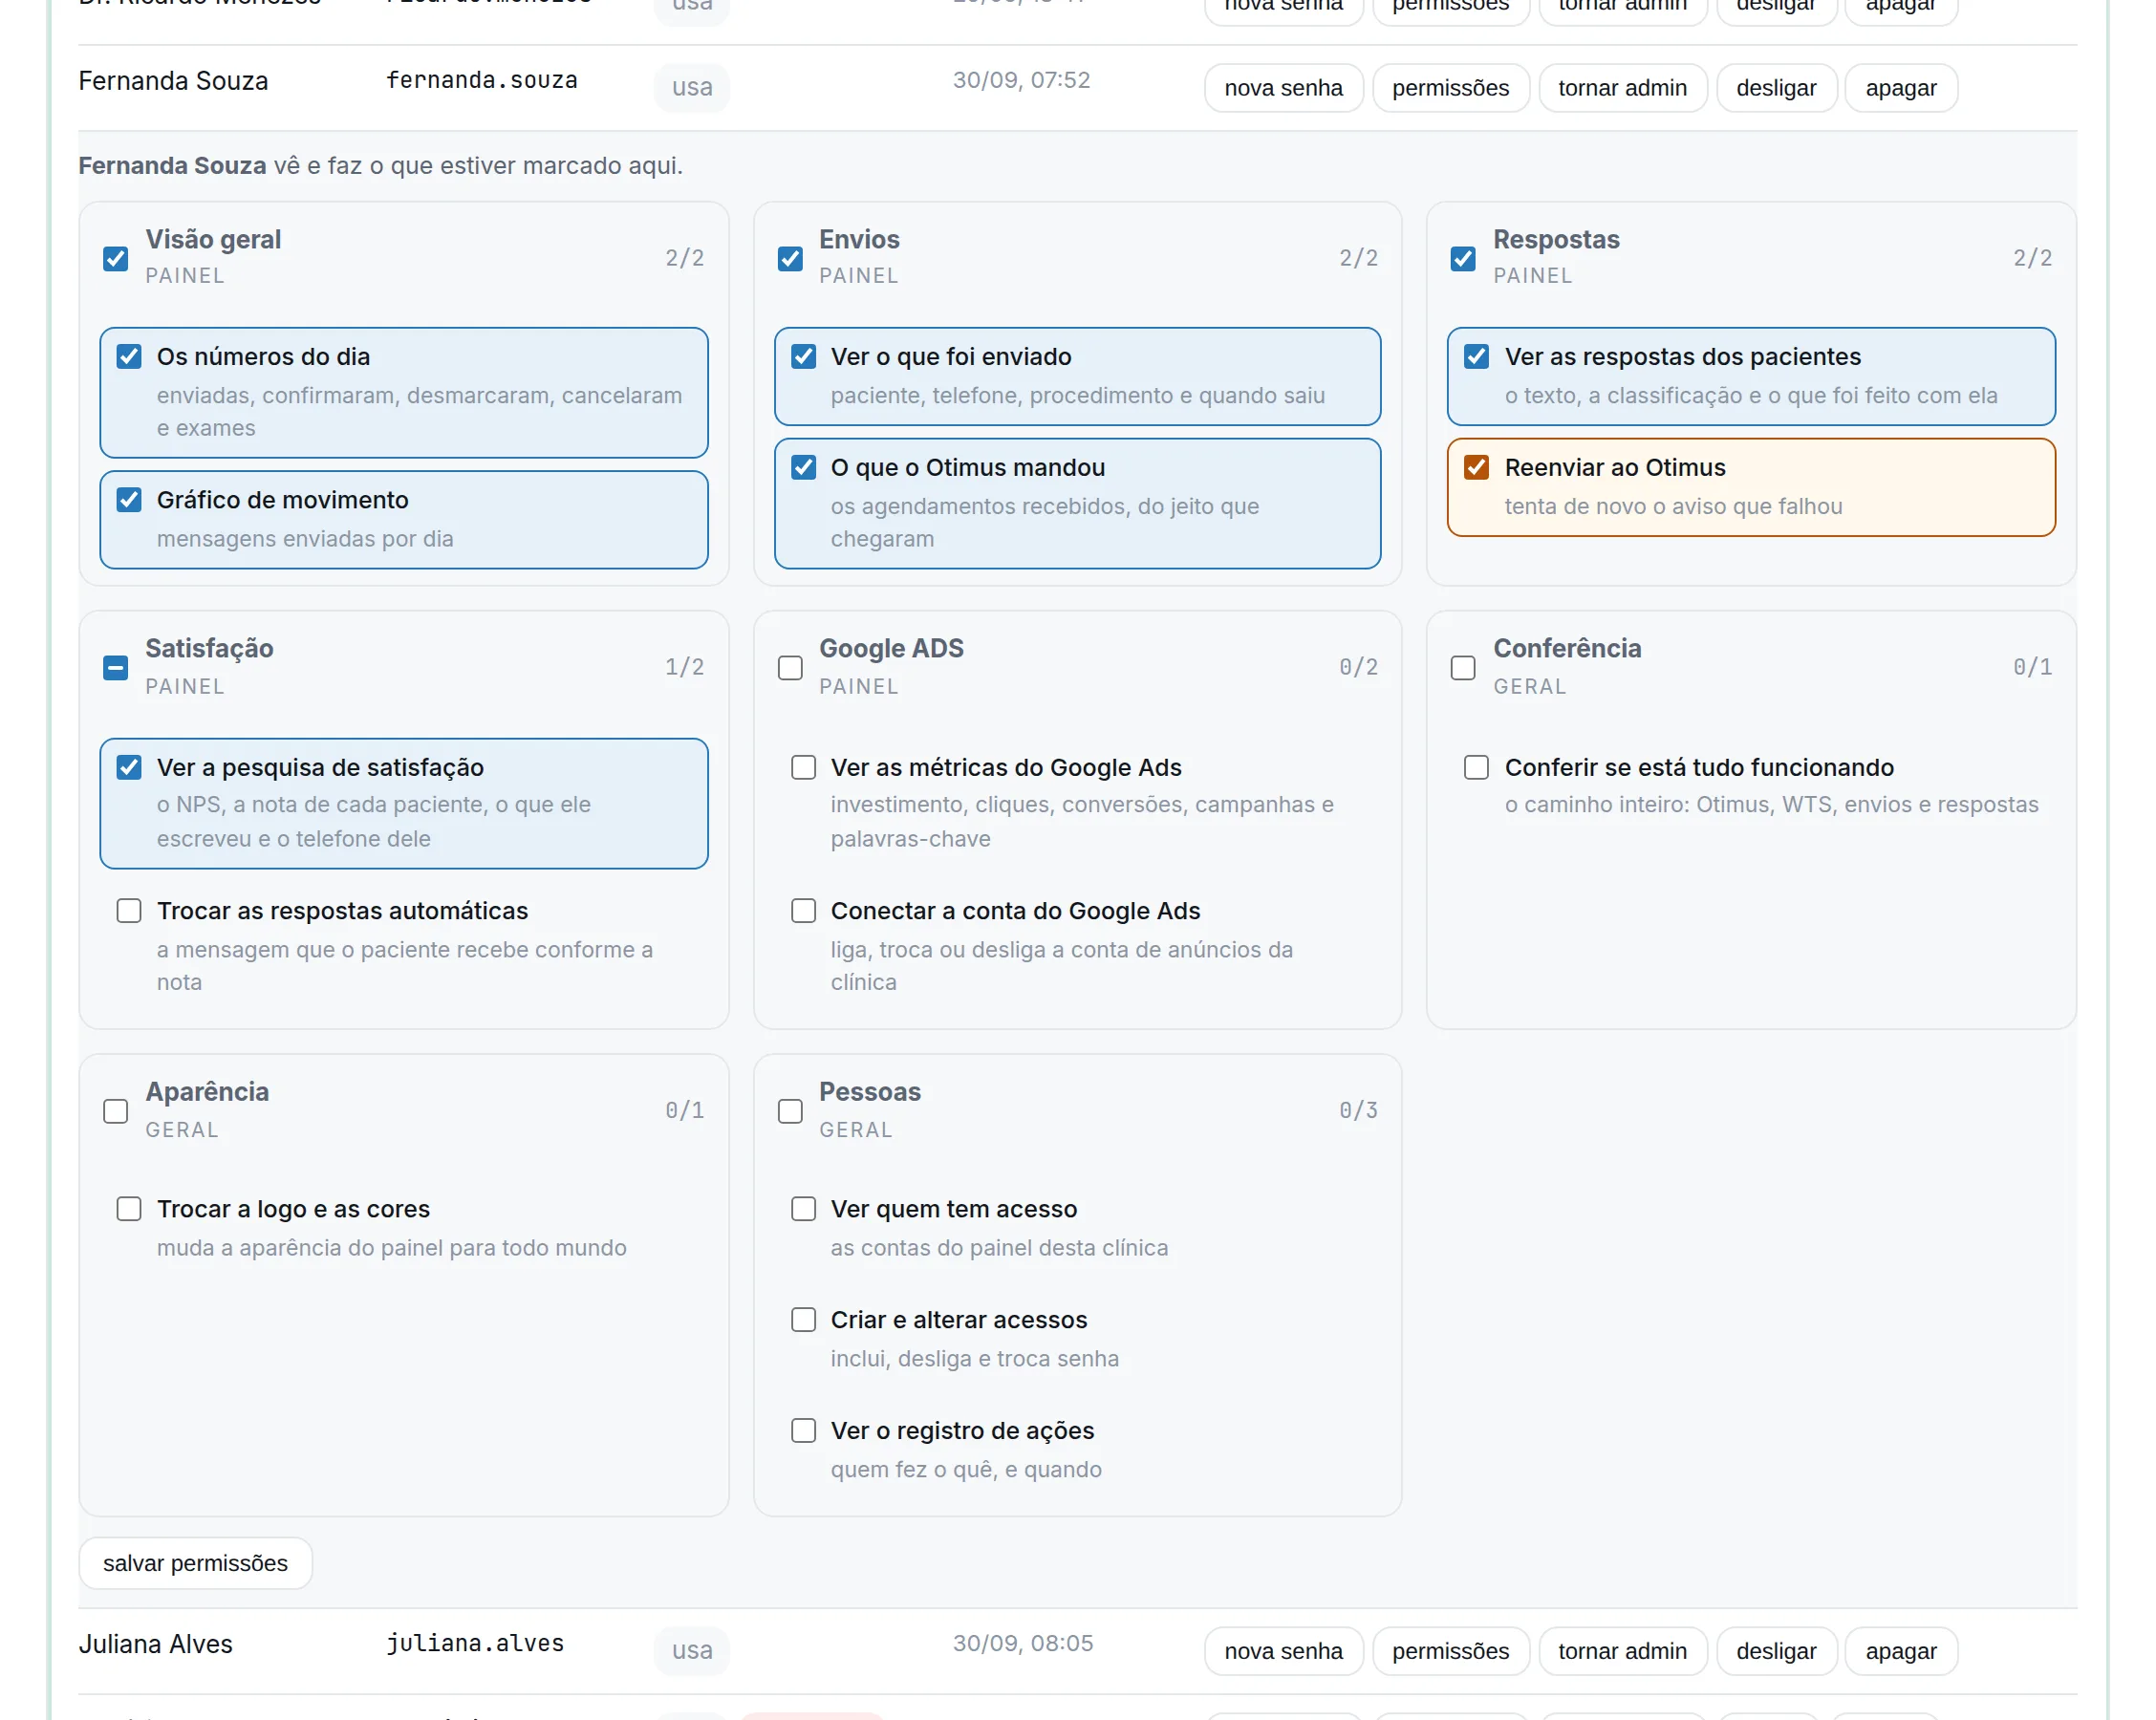Uncheck 'Os números do dia' permission
This screenshot has width=2156, height=1720.
point(129,357)
